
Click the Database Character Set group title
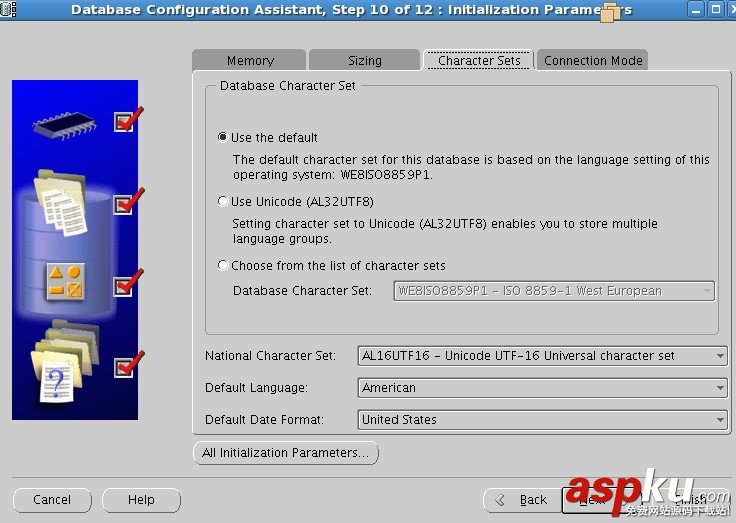pos(287,85)
